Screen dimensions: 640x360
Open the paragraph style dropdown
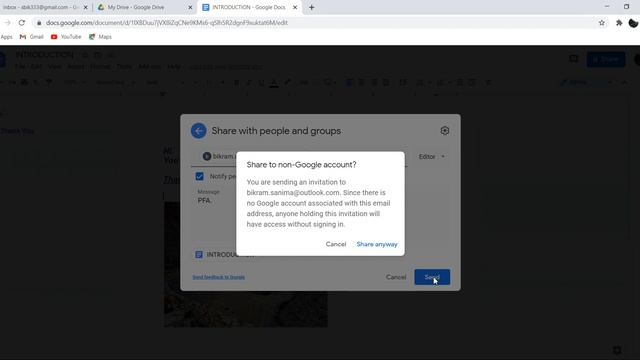coord(115,83)
